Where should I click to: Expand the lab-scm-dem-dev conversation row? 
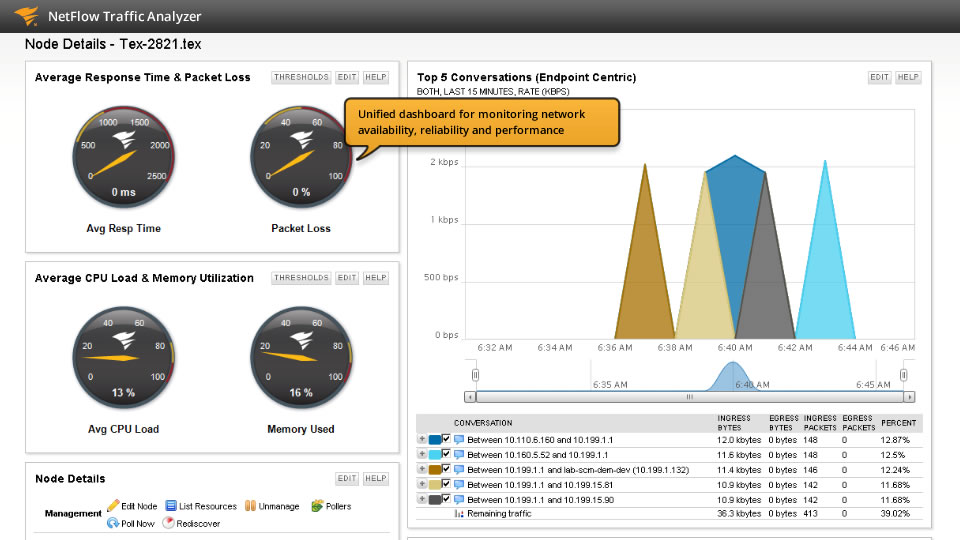422,469
